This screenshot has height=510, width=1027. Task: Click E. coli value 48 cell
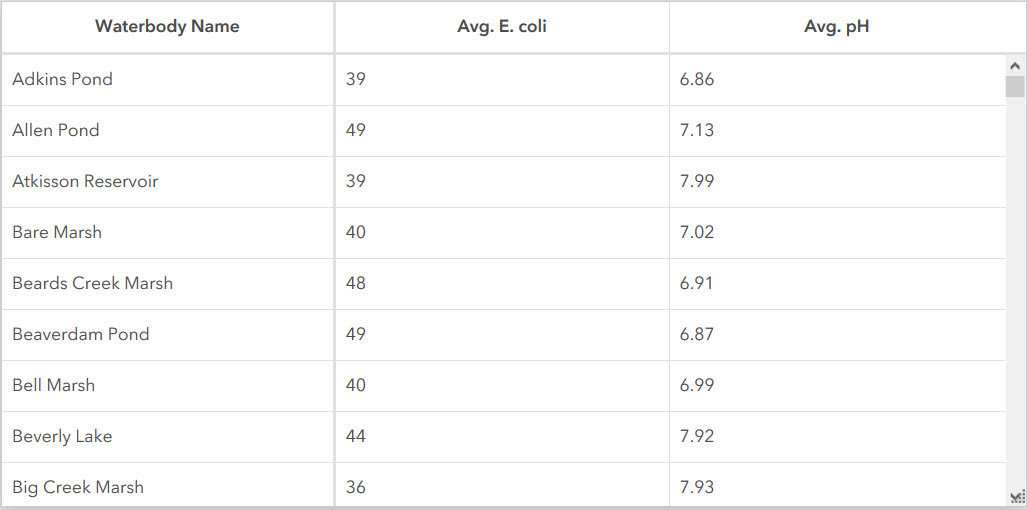[x=356, y=283]
